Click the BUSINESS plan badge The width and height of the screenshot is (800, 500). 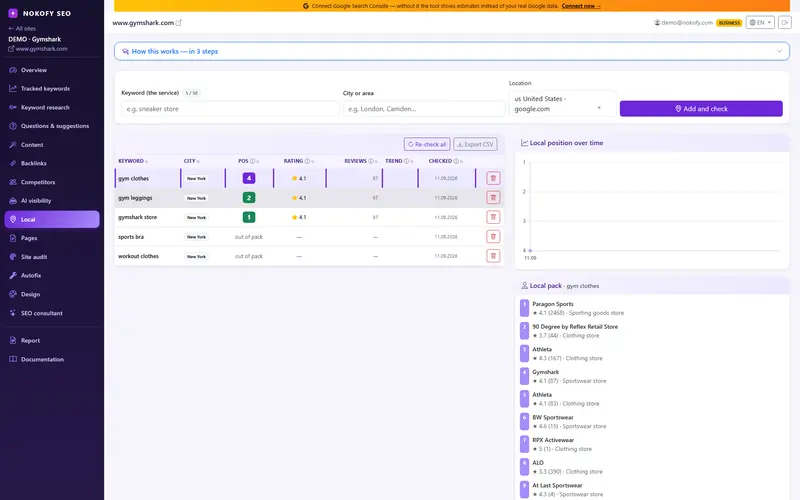[729, 22]
